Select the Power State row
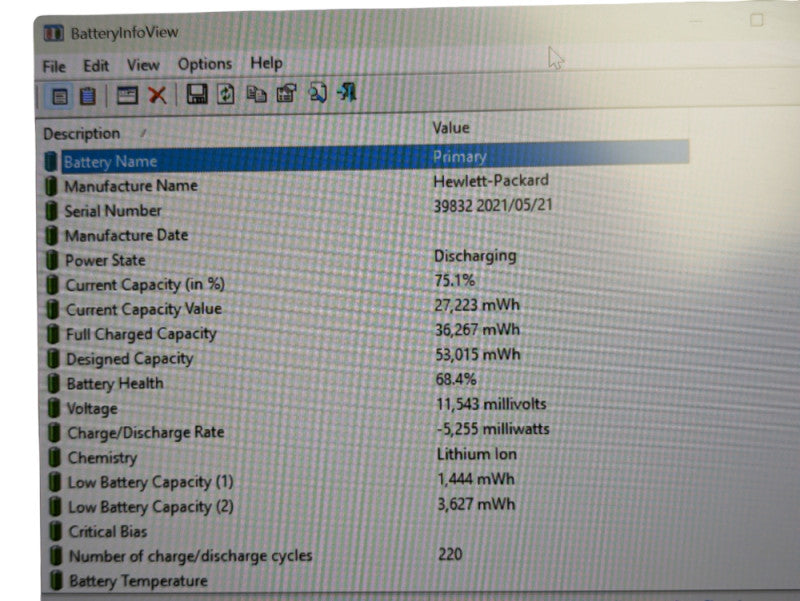This screenshot has height=601, width=800. pyautogui.click(x=365, y=259)
